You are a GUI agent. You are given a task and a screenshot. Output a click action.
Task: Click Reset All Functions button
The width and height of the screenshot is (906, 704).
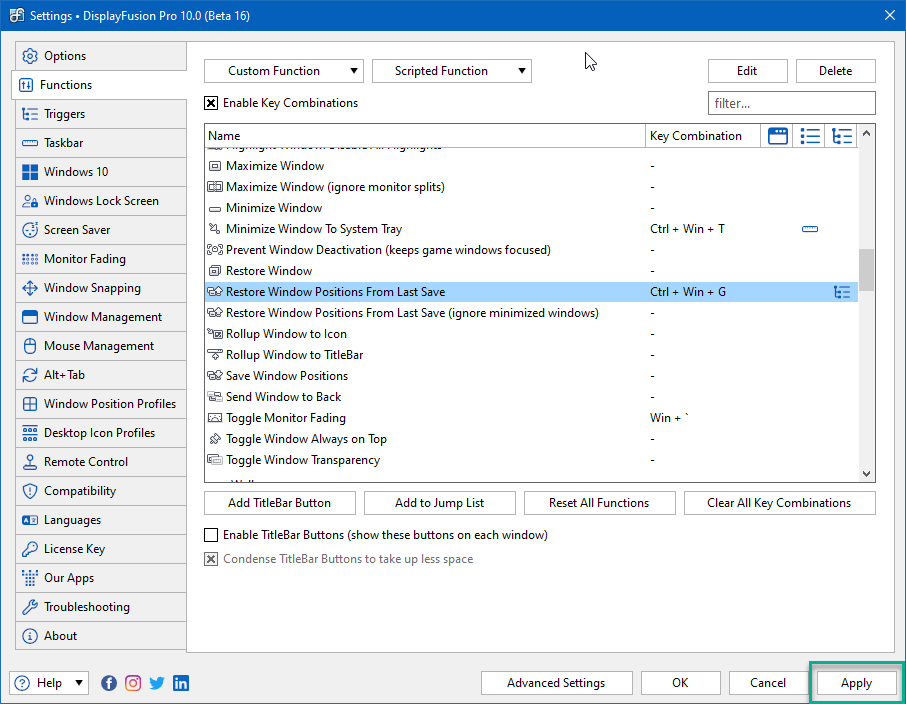(599, 503)
